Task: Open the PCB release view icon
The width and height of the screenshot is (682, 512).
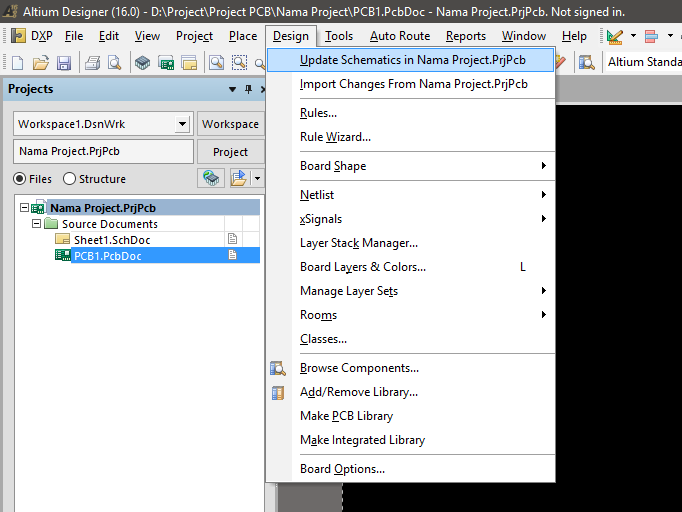Action: click(x=166, y=63)
